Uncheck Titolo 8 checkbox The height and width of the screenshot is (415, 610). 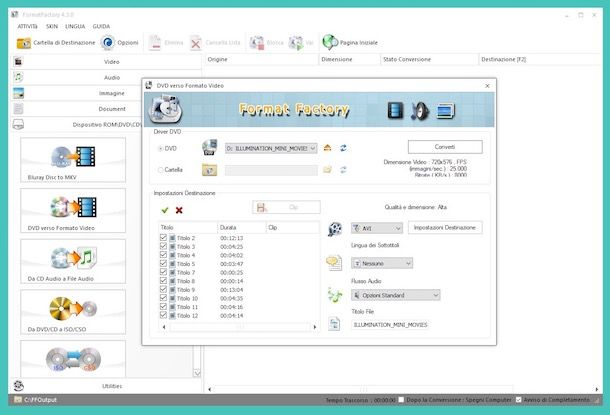pyautogui.click(x=163, y=281)
